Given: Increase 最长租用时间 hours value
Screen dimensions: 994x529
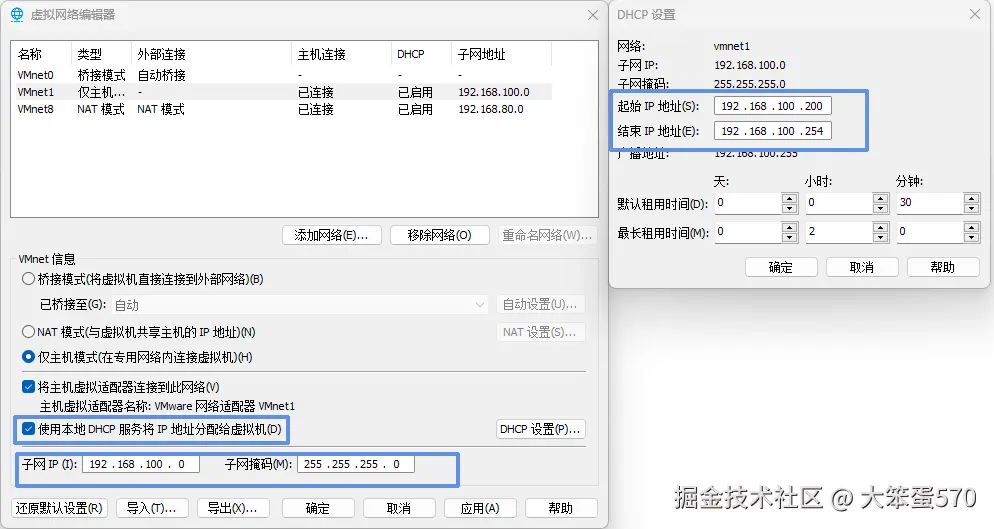Looking at the screenshot, I should coord(881,228).
